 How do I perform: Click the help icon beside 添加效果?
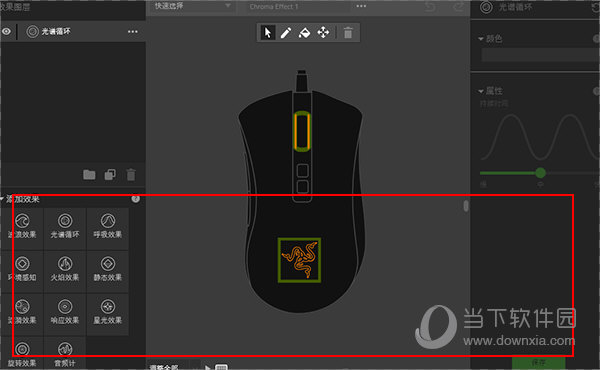coord(135,199)
